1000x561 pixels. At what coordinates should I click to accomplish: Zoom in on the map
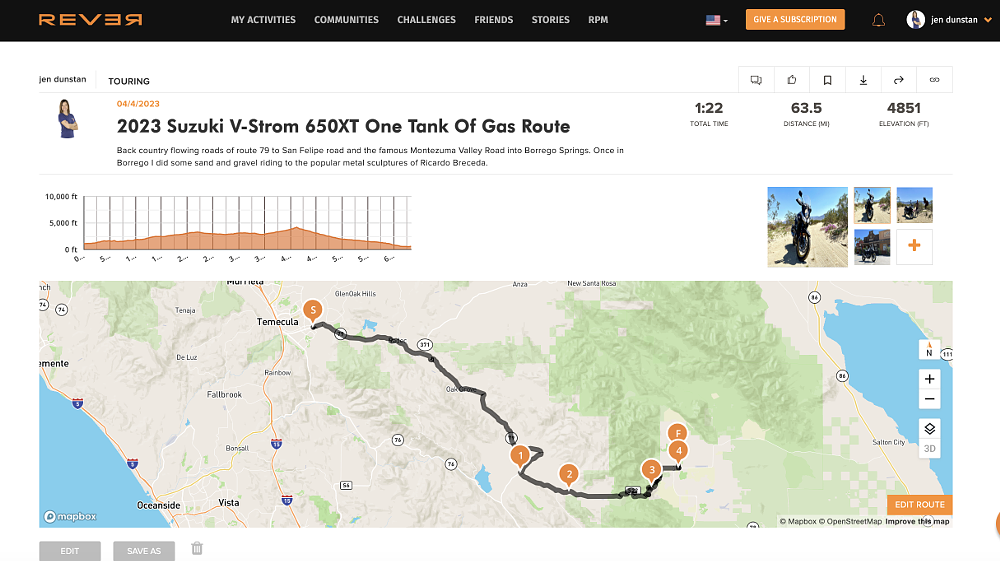(x=929, y=379)
